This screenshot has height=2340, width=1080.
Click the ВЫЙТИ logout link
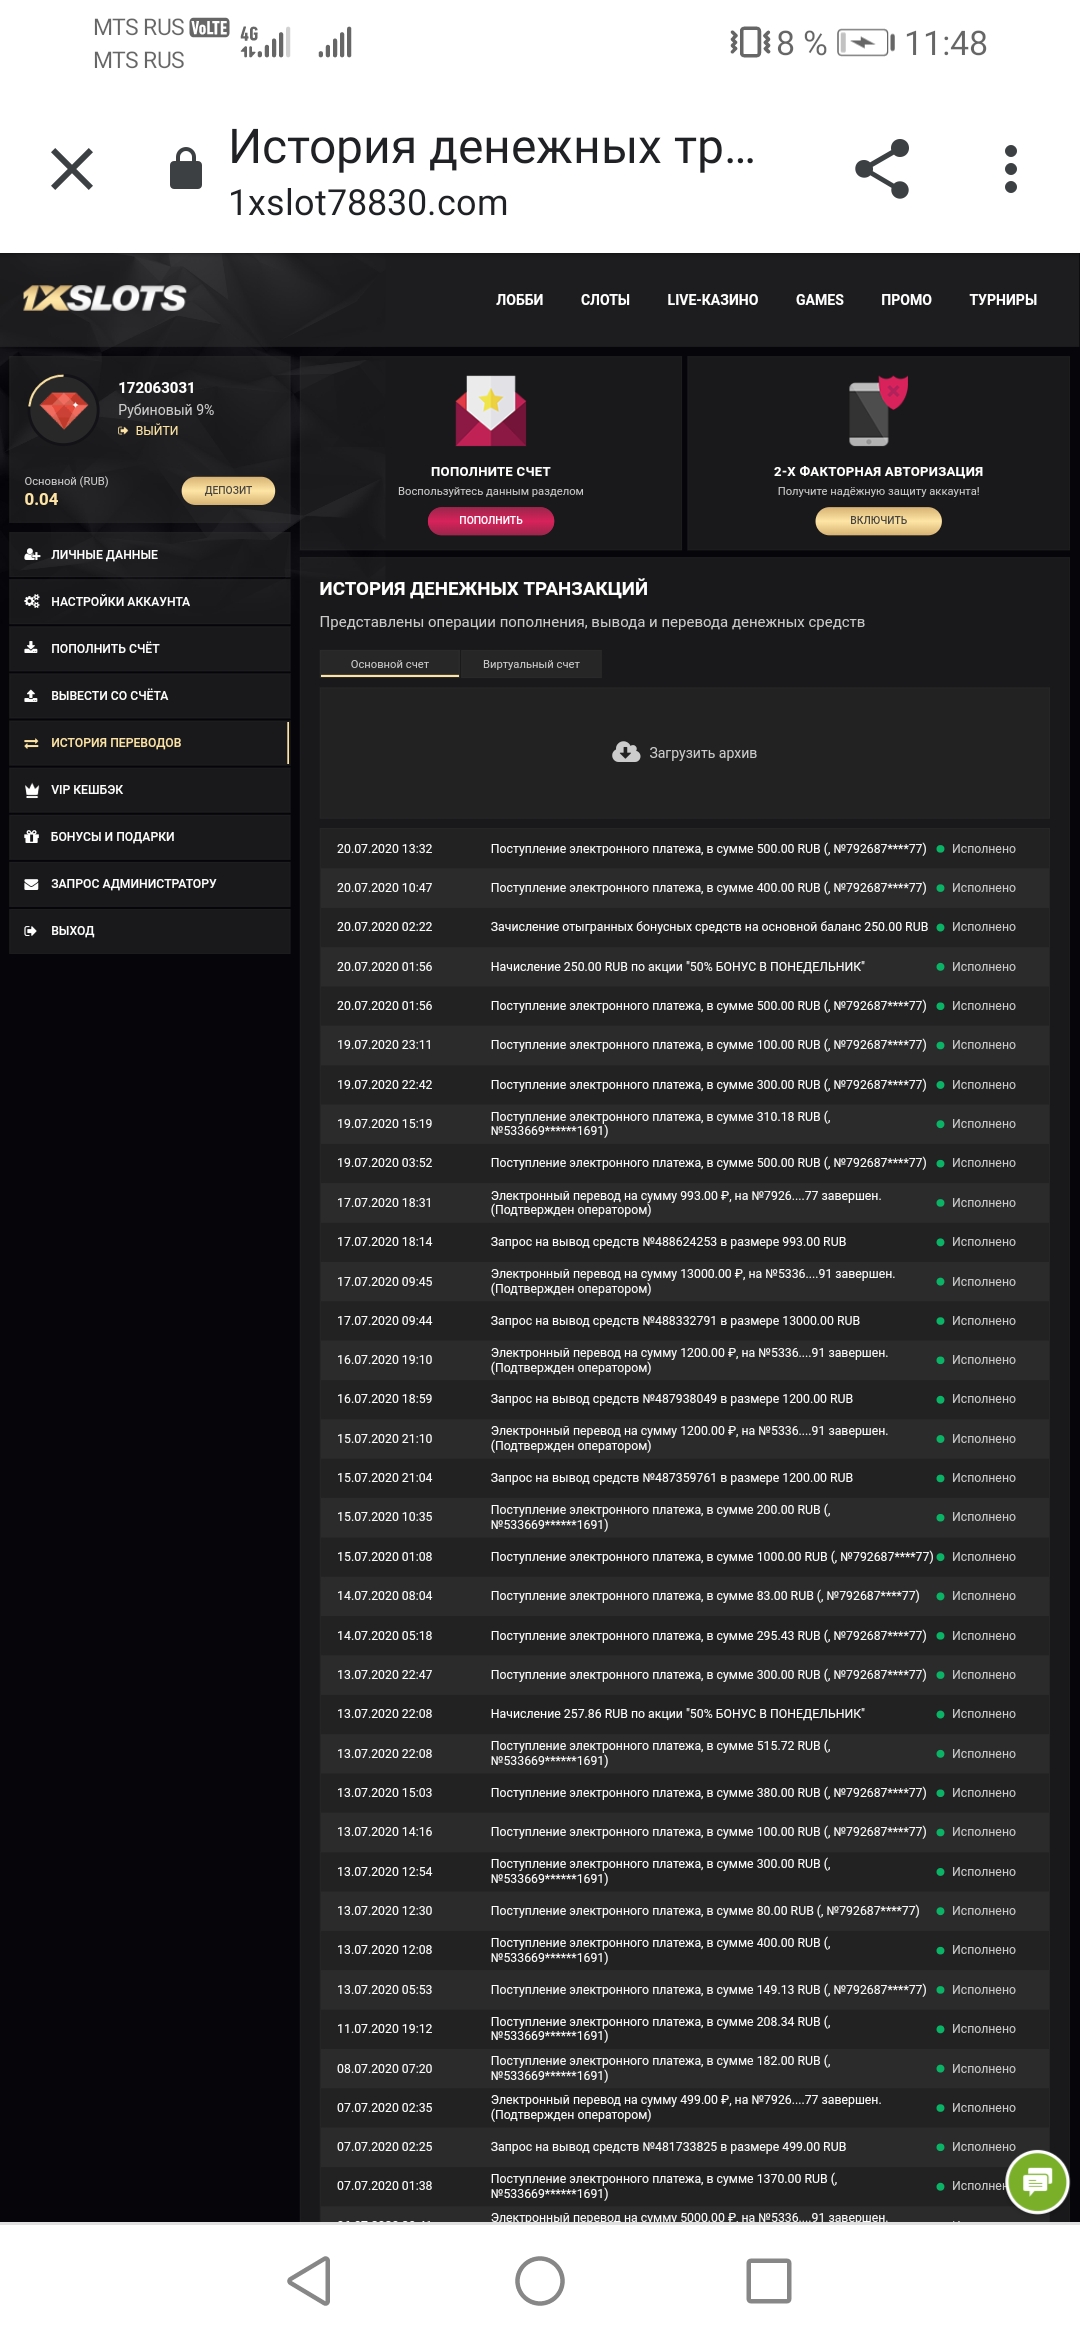[x=156, y=431]
